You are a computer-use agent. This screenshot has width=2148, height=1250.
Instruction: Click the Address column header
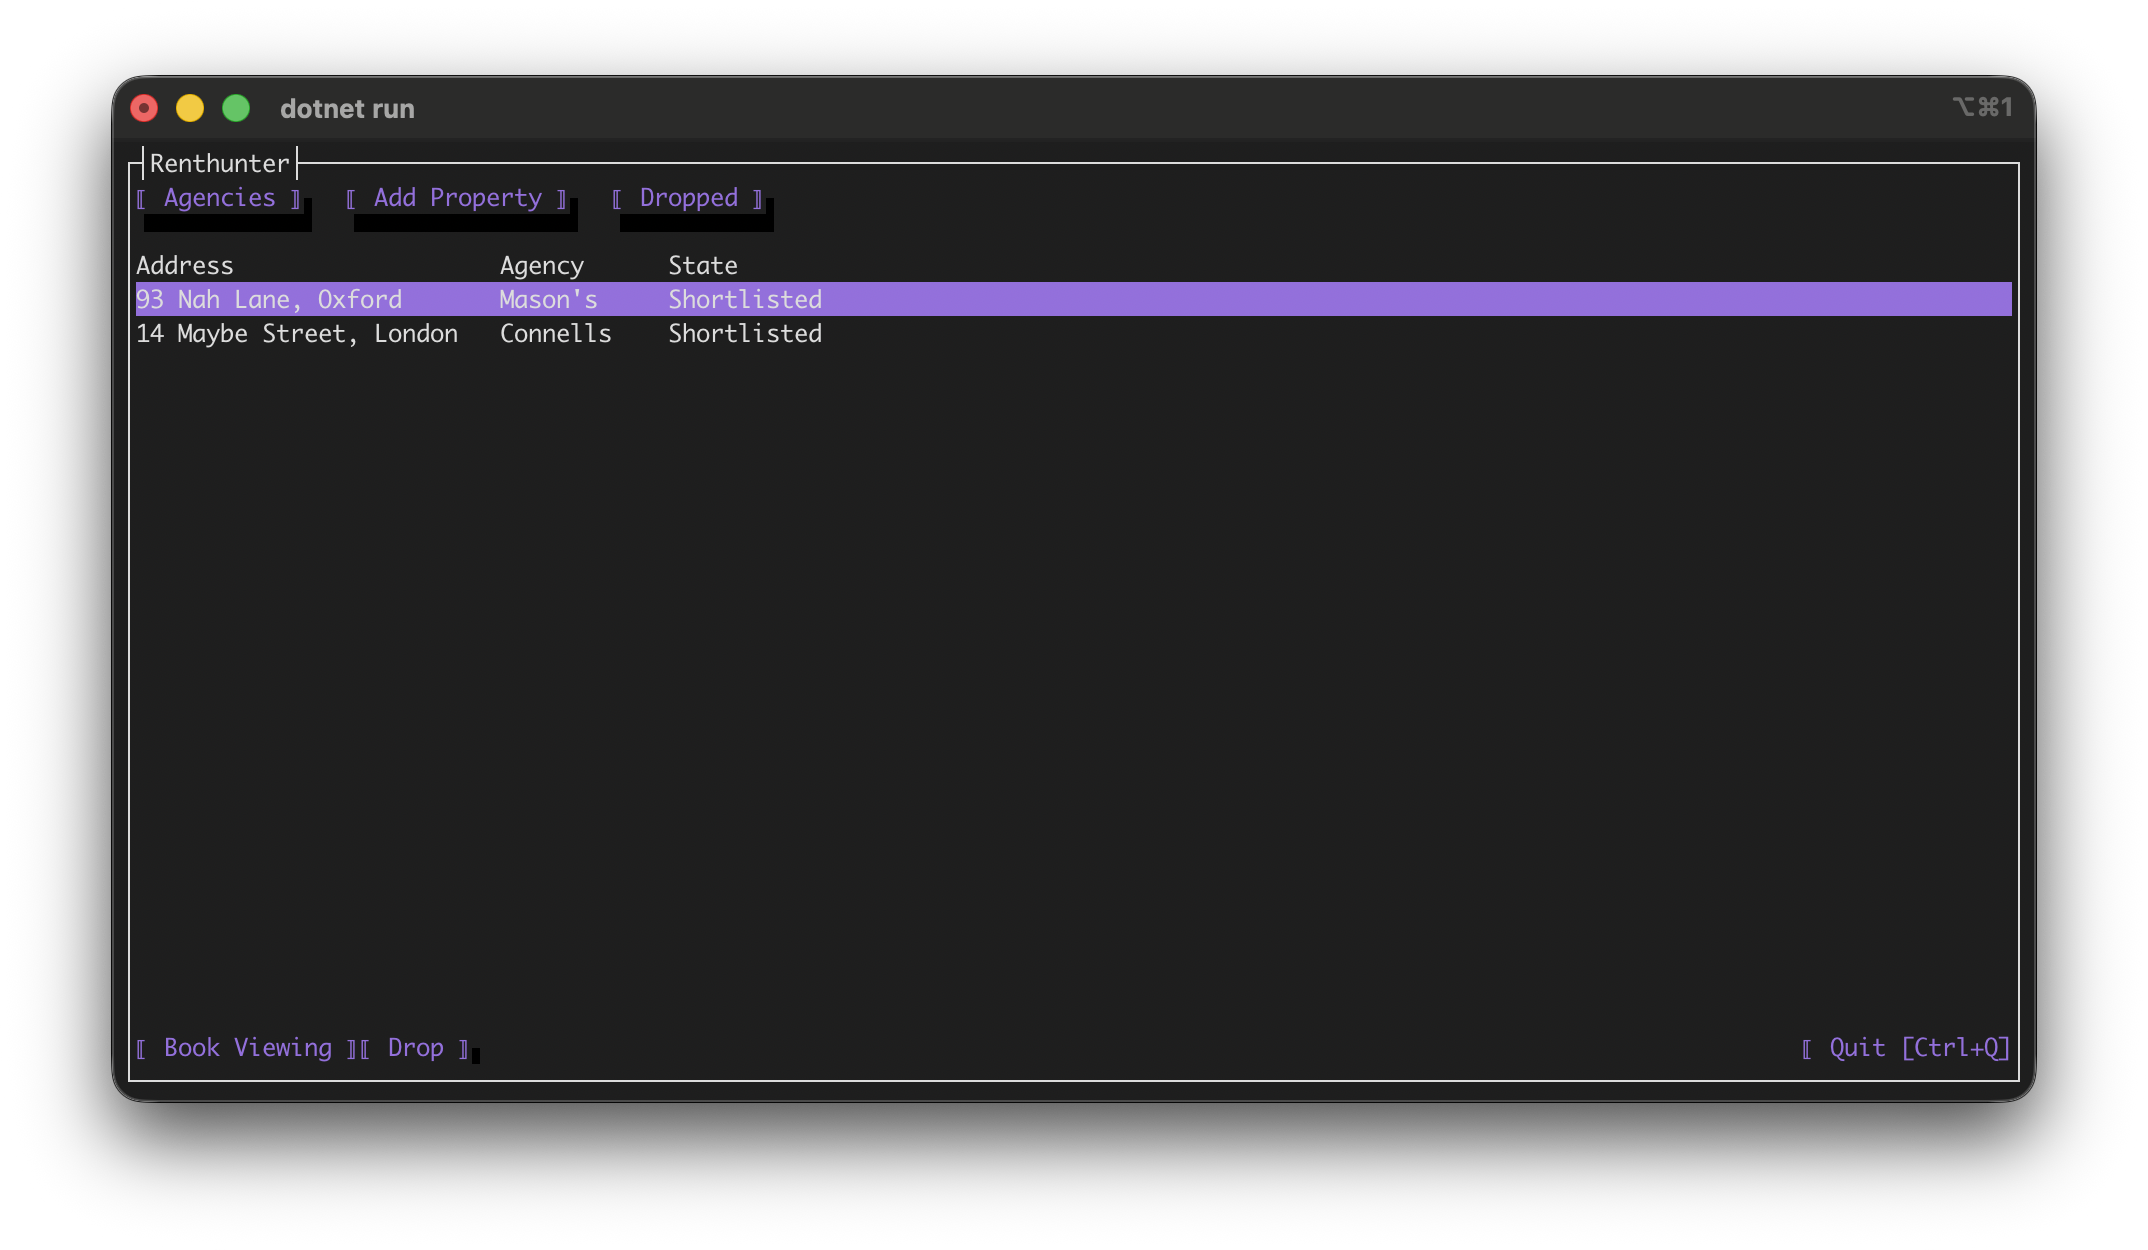tap(185, 266)
